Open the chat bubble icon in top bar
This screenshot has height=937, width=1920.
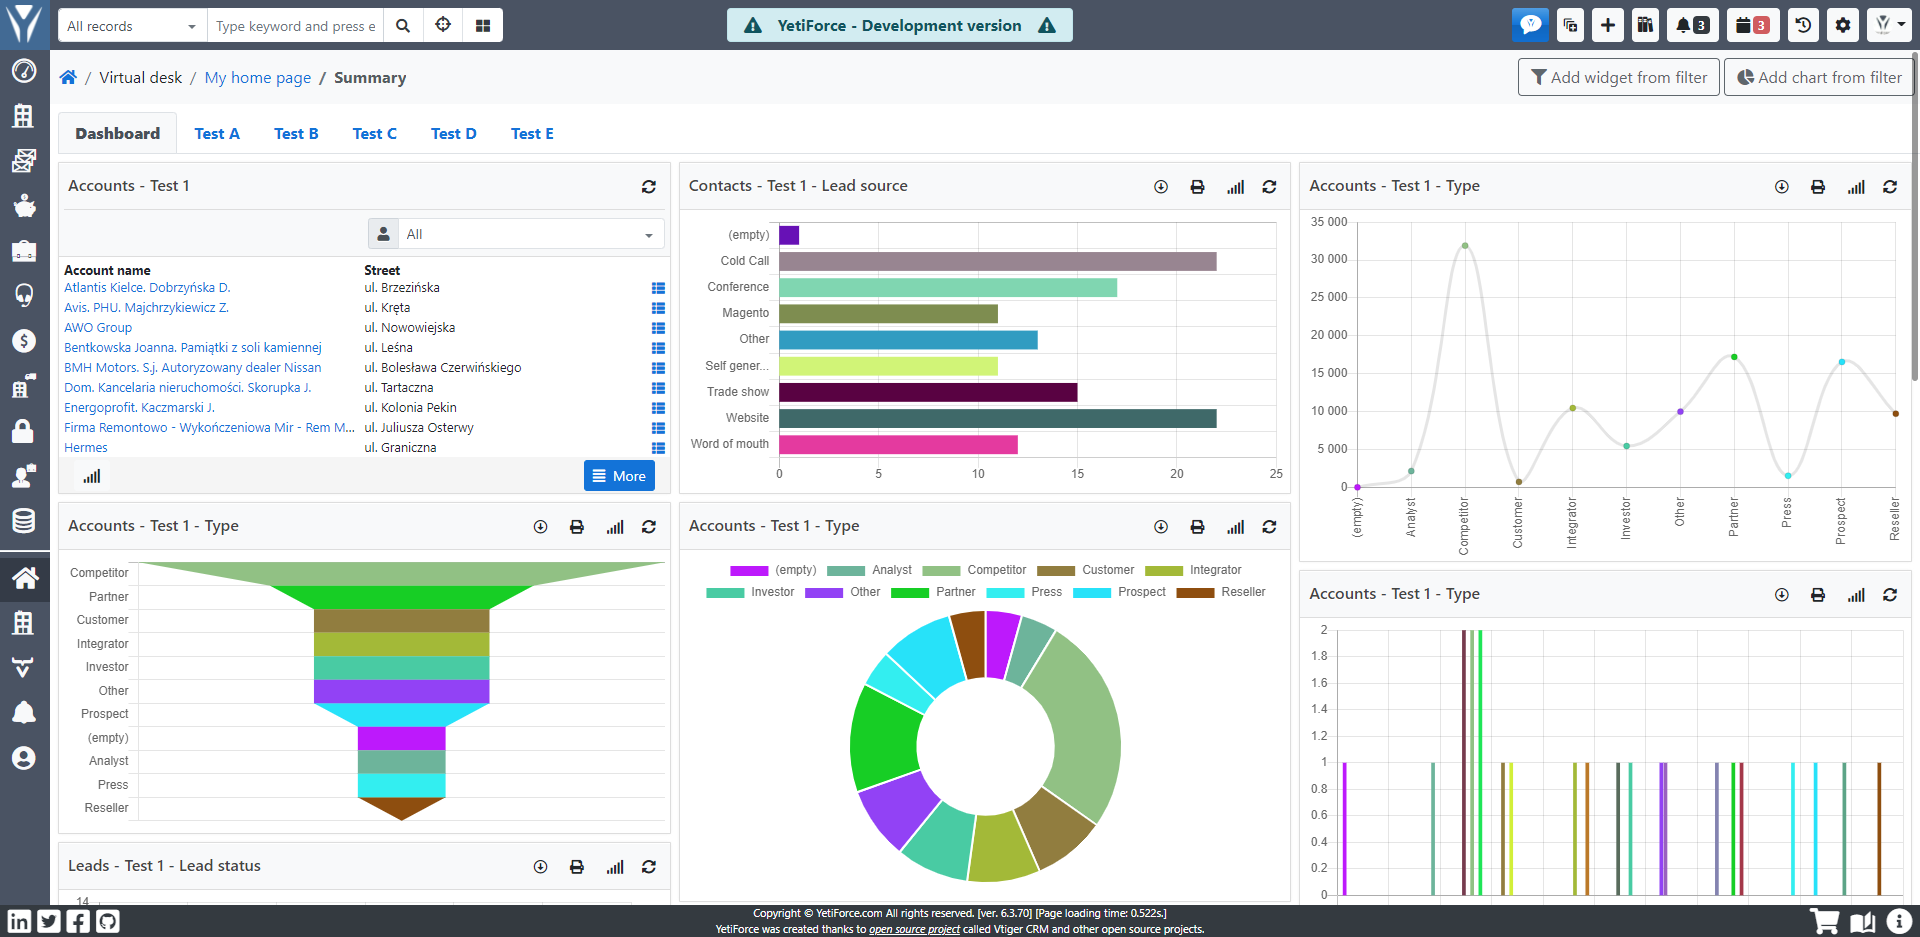tap(1530, 25)
